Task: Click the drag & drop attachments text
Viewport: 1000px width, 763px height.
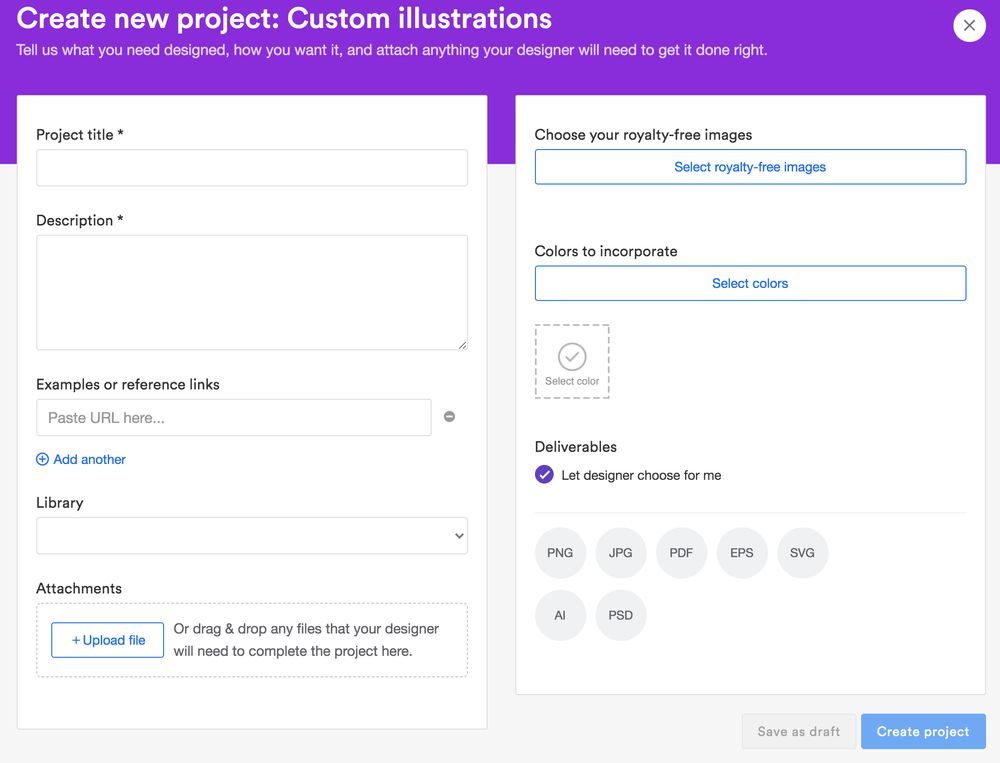Action: [x=306, y=640]
